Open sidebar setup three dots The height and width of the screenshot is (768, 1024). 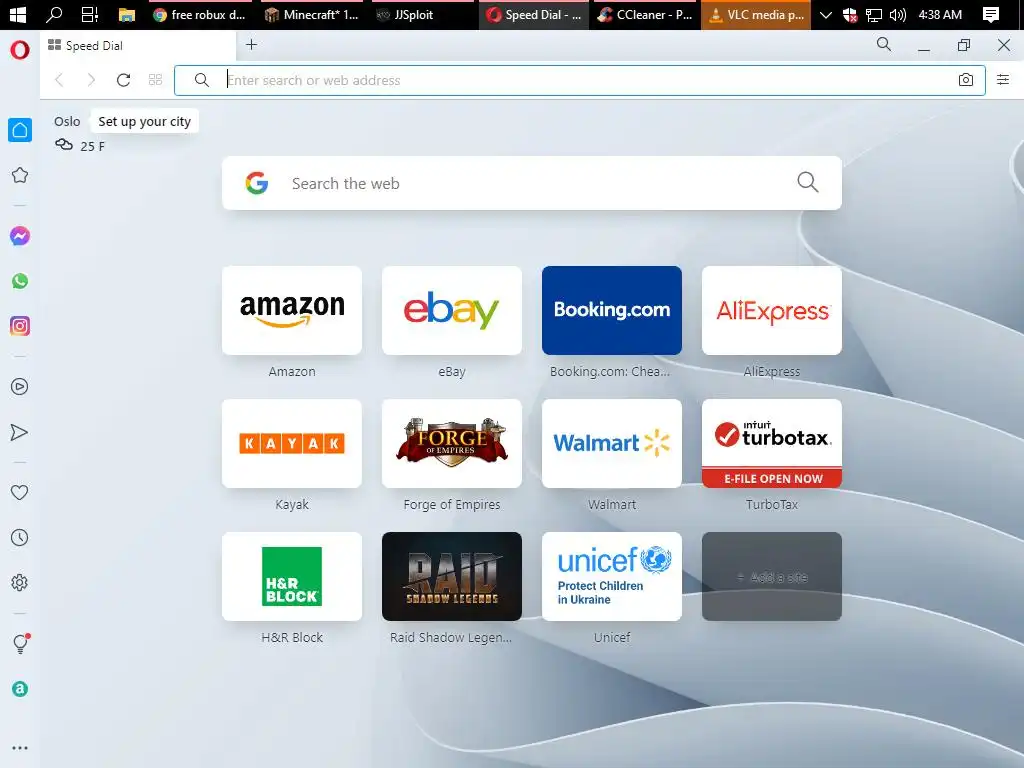[20, 748]
